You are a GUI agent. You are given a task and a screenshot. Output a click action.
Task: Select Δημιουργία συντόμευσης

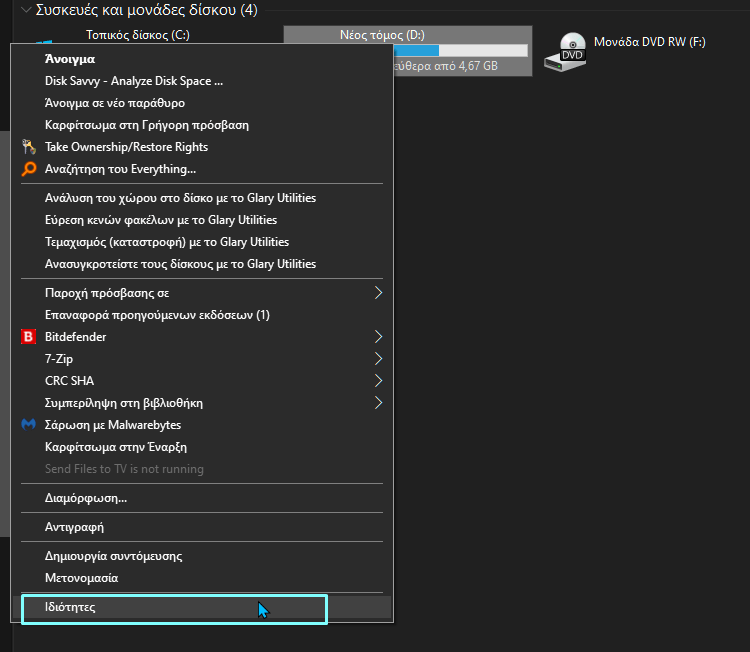point(202,556)
